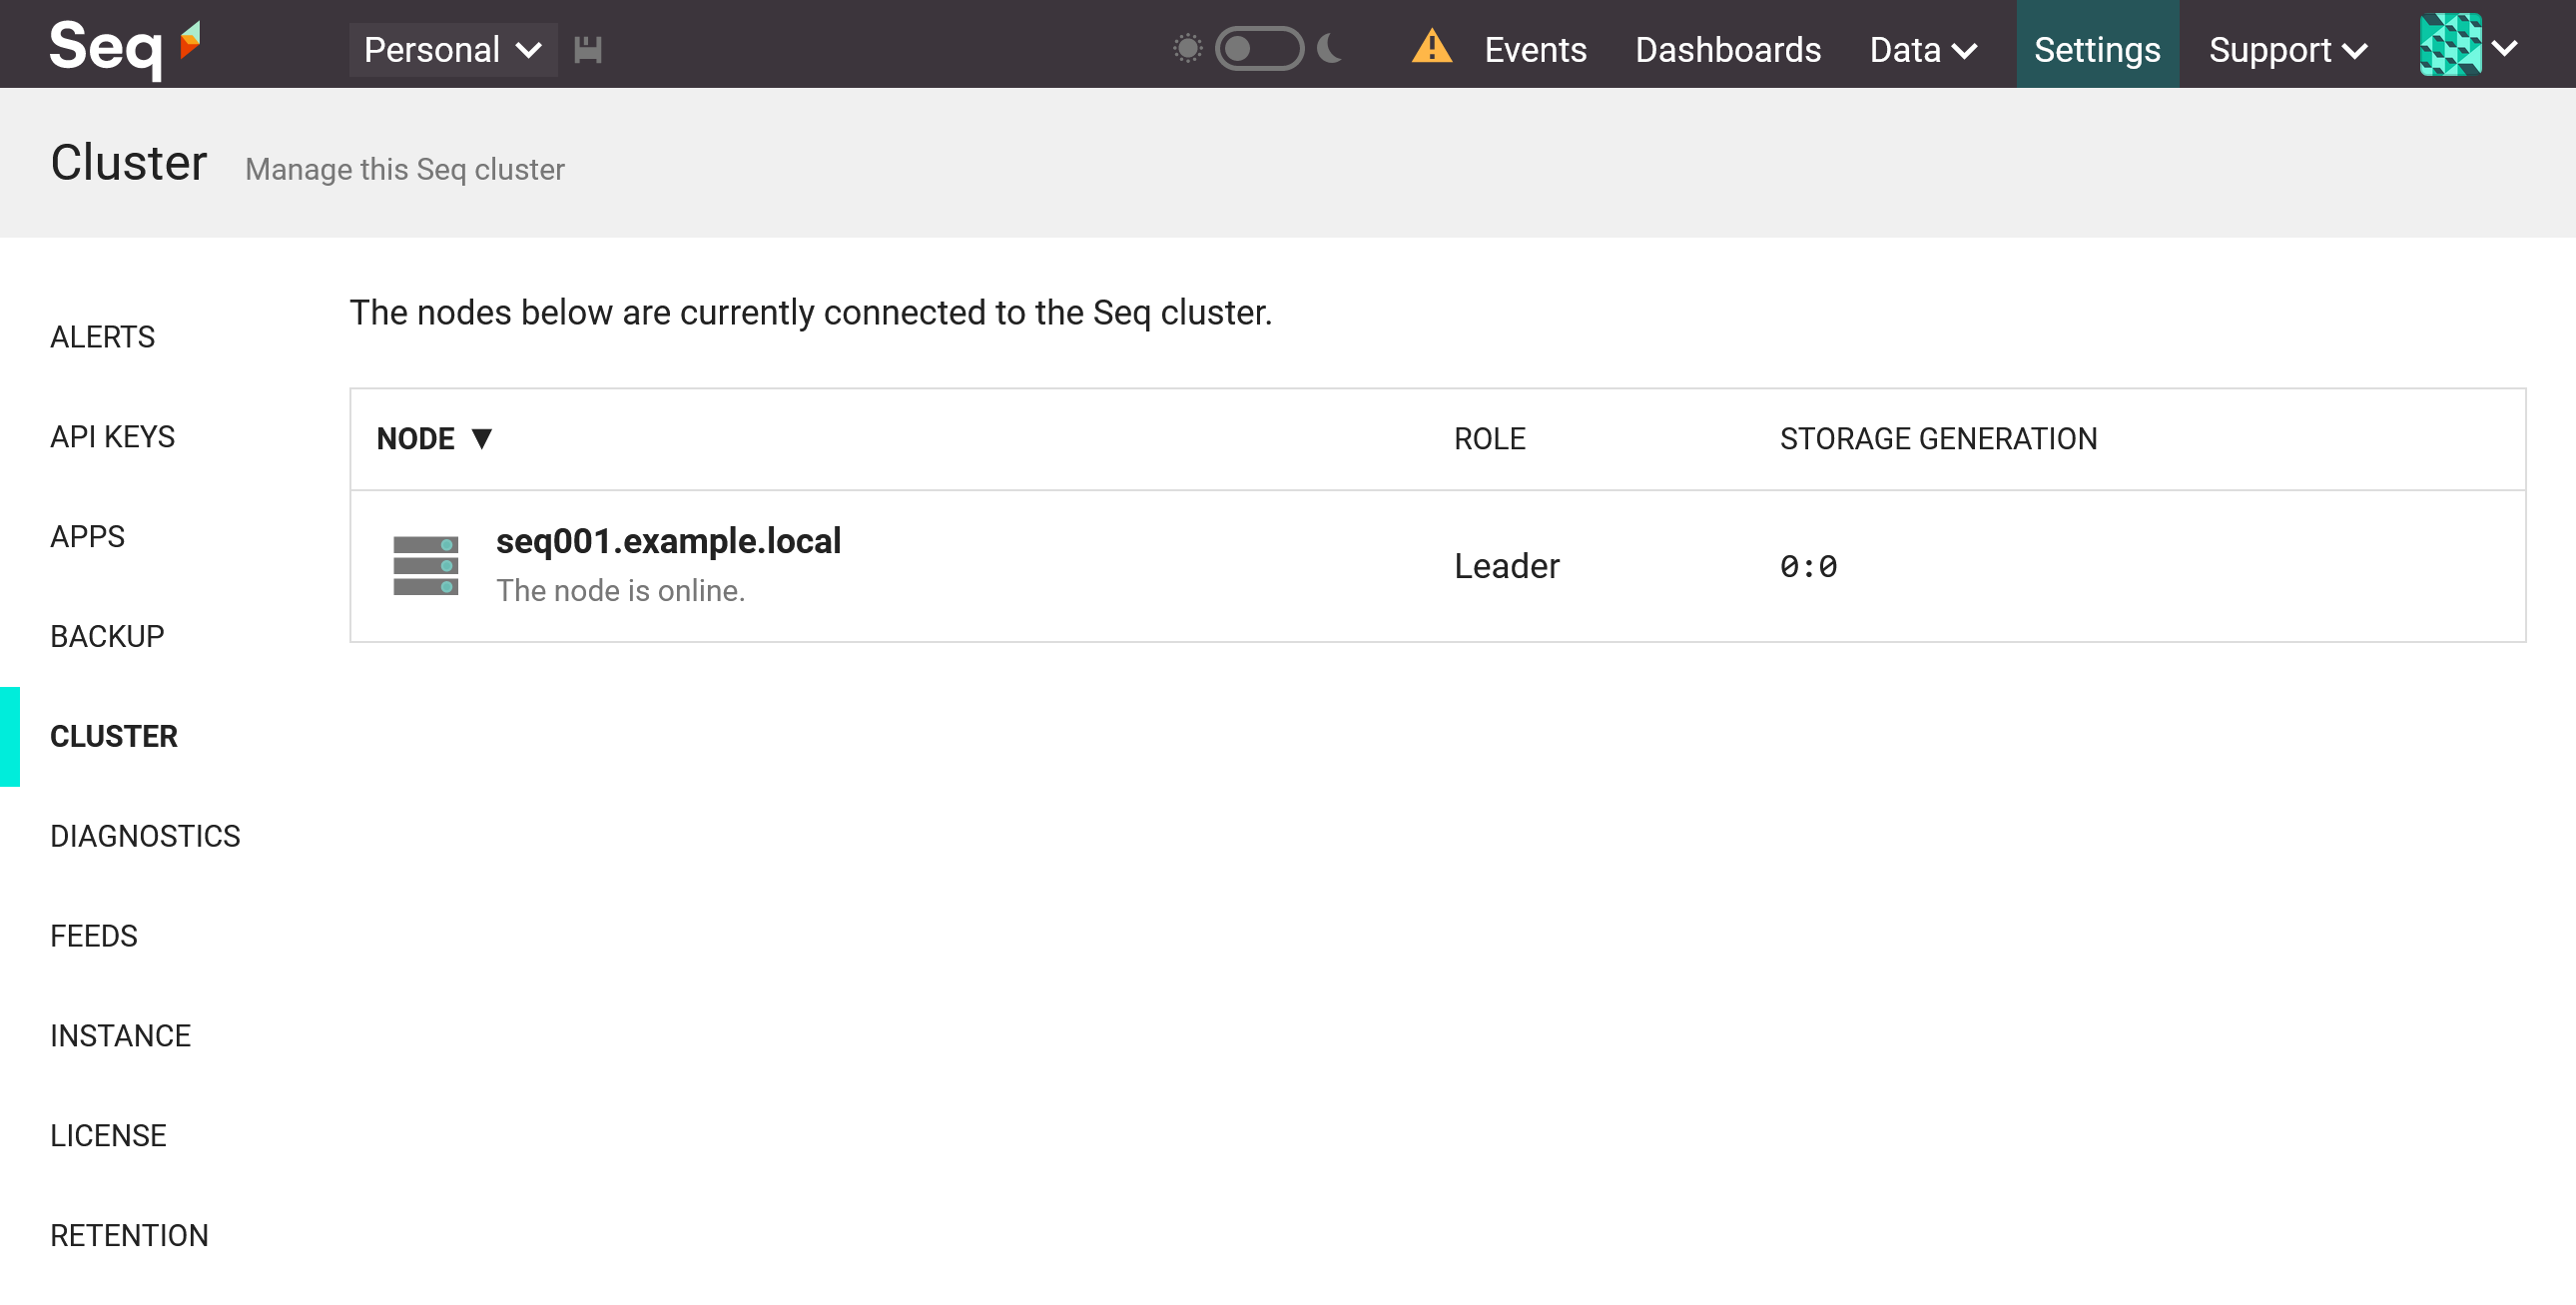The height and width of the screenshot is (1305, 2576).
Task: Open the yellow warning triangle alert
Action: point(1431,47)
